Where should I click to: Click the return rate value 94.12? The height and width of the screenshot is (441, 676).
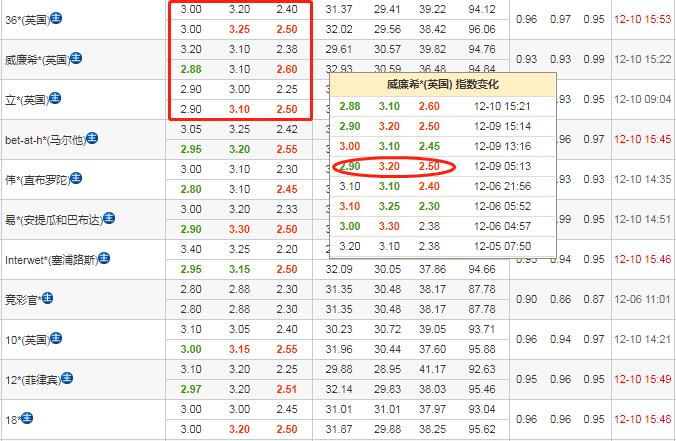click(482, 9)
